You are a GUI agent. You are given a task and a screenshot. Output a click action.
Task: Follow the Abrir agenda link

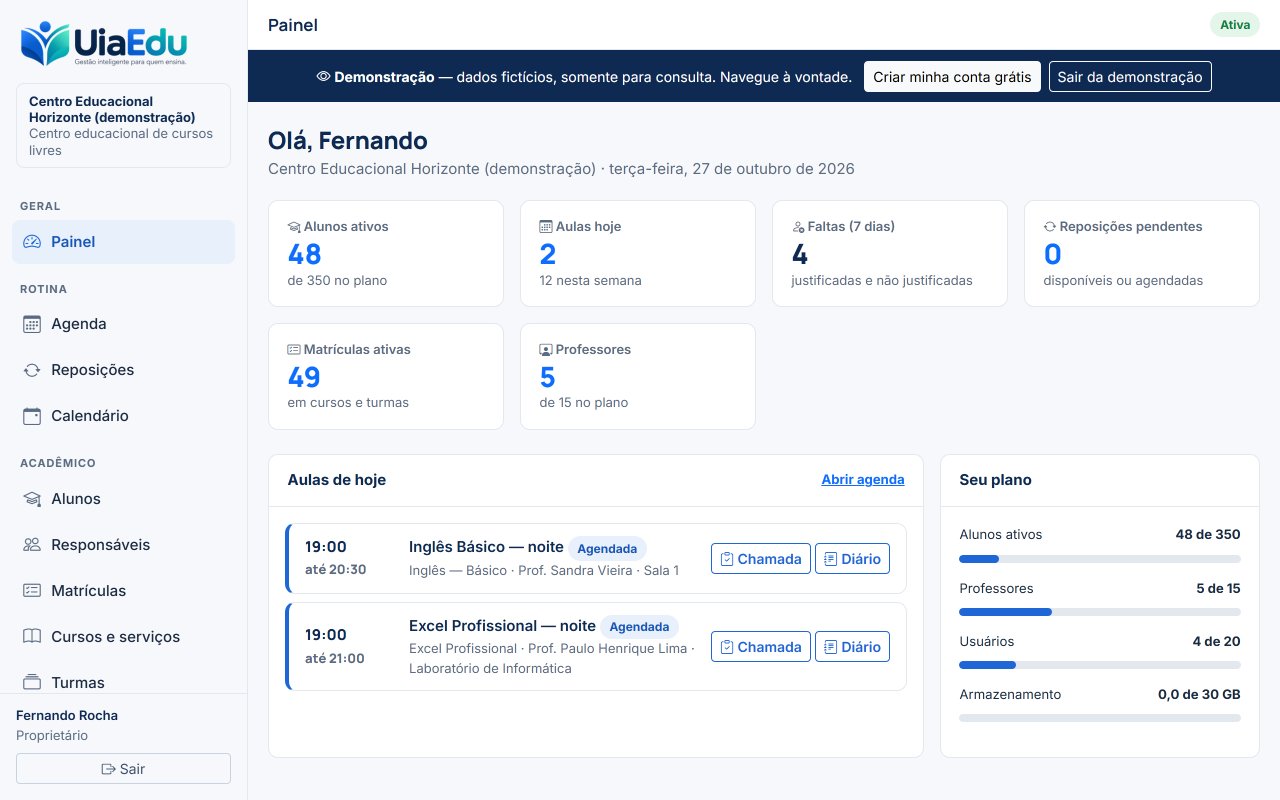pyautogui.click(x=863, y=480)
